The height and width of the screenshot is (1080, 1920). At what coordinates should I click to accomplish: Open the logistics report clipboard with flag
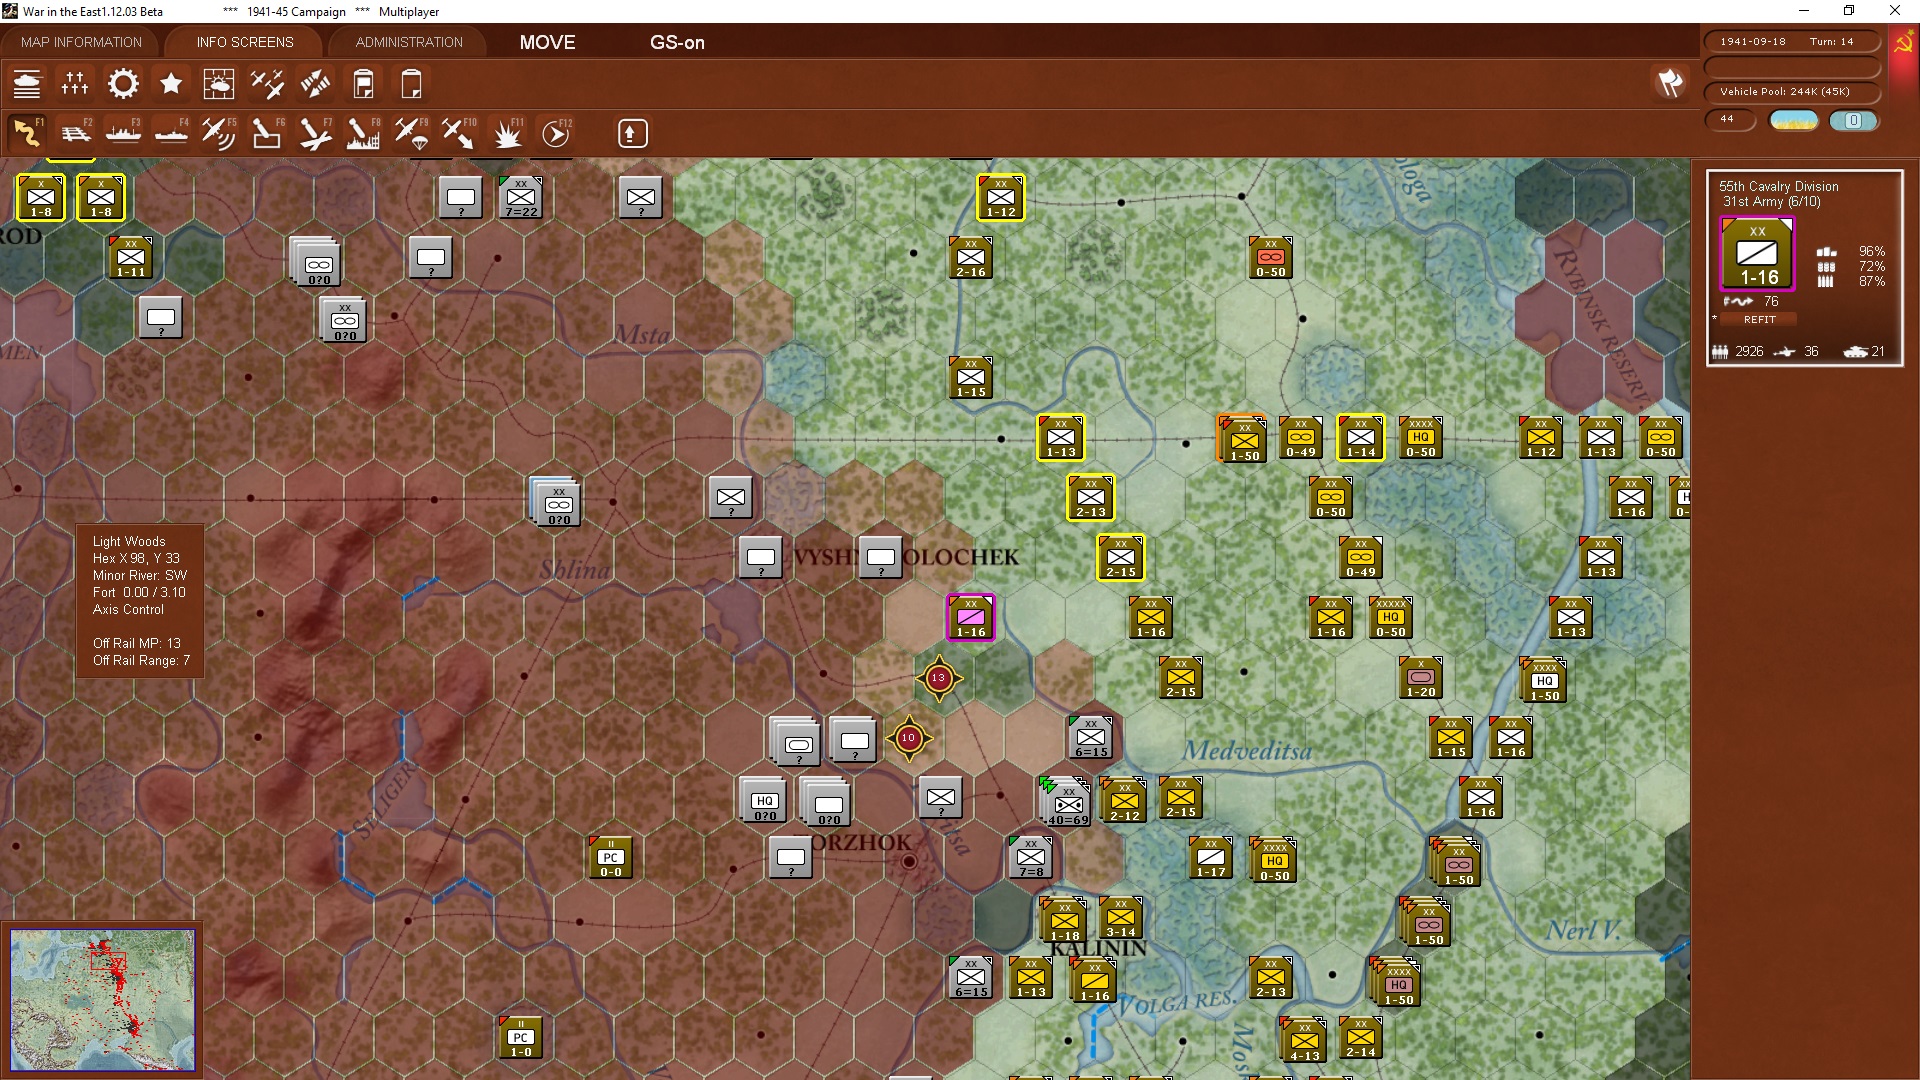pyautogui.click(x=364, y=84)
